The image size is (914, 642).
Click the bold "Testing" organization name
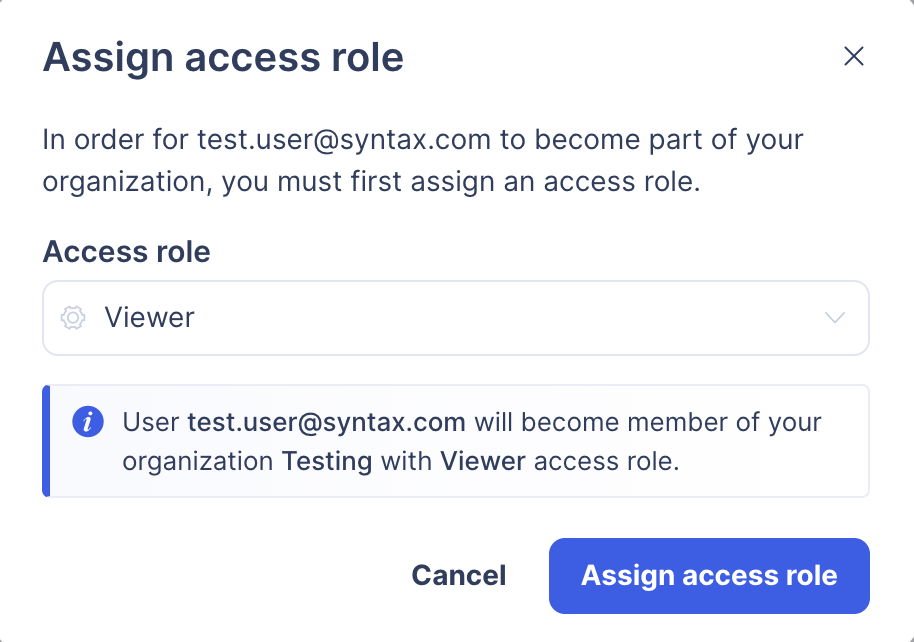(x=327, y=462)
